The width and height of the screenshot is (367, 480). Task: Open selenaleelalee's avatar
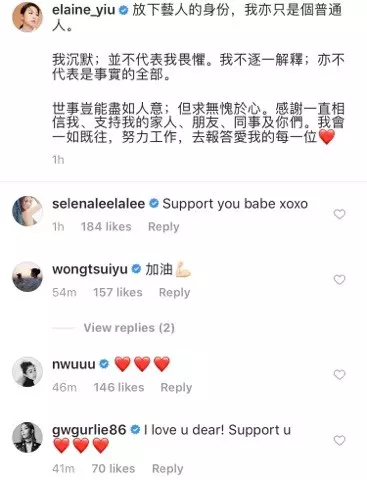pyautogui.click(x=27, y=211)
